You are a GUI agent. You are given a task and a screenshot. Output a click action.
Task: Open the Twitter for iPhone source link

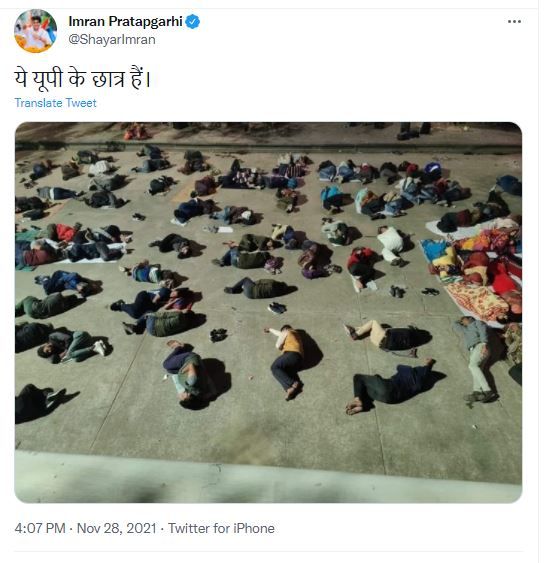point(221,529)
